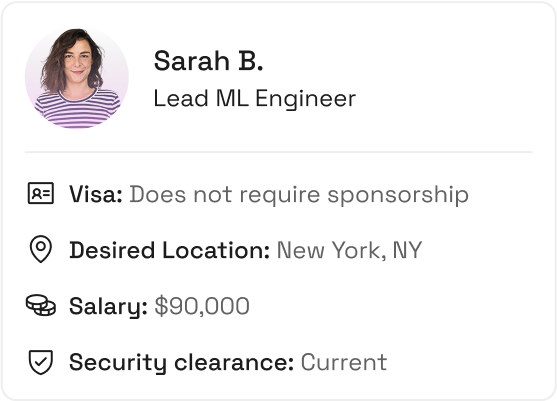This screenshot has width=557, height=401.
Task: Click Sarah B.'s profile photo
Action: point(77,77)
